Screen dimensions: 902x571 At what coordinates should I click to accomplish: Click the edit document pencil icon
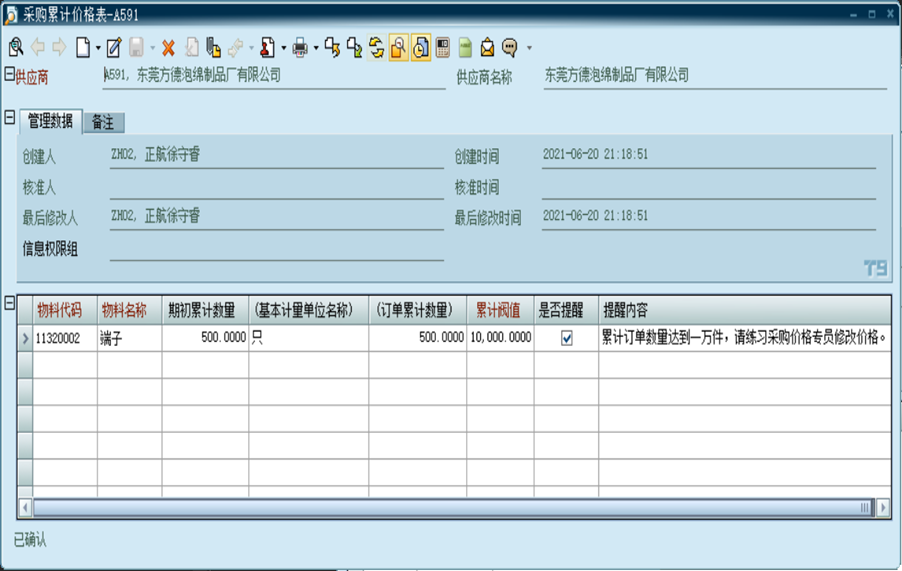pos(114,47)
